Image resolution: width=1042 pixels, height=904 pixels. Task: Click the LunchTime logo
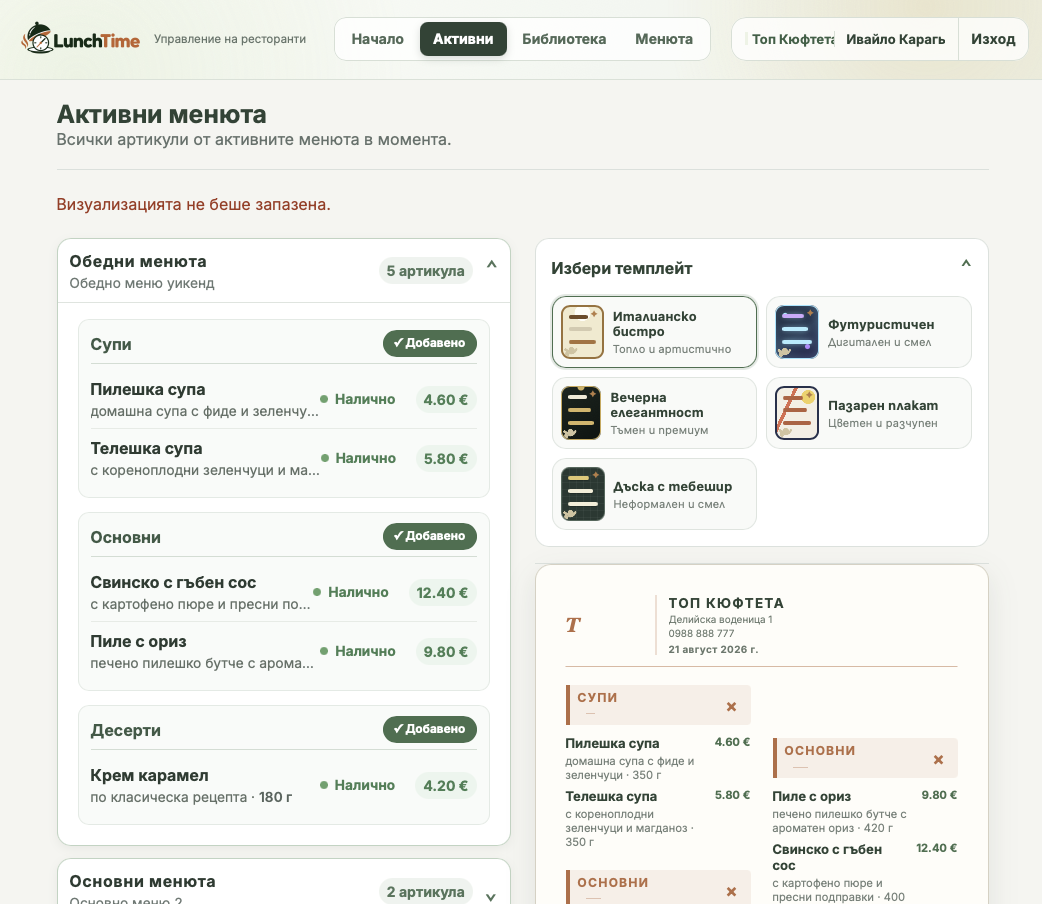pyautogui.click(x=81, y=39)
